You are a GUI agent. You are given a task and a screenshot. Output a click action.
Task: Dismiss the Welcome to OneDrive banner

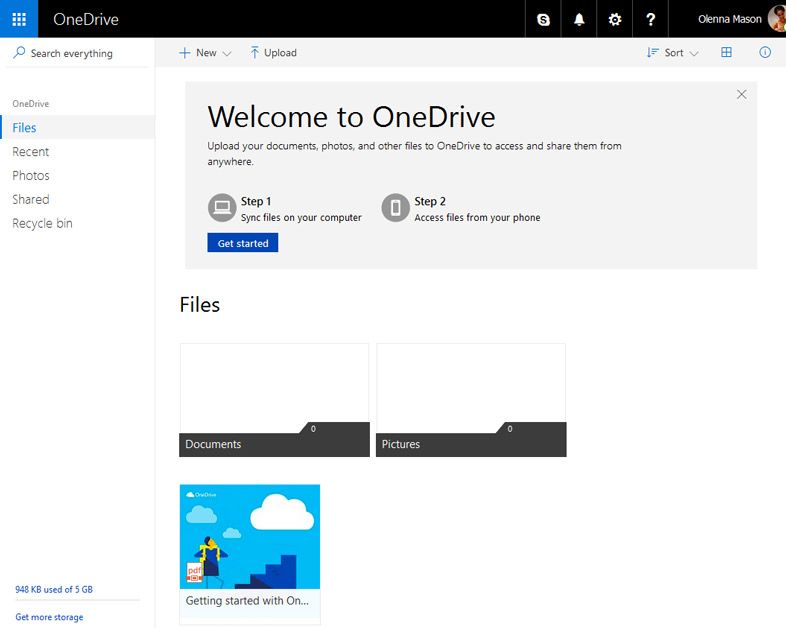click(741, 95)
